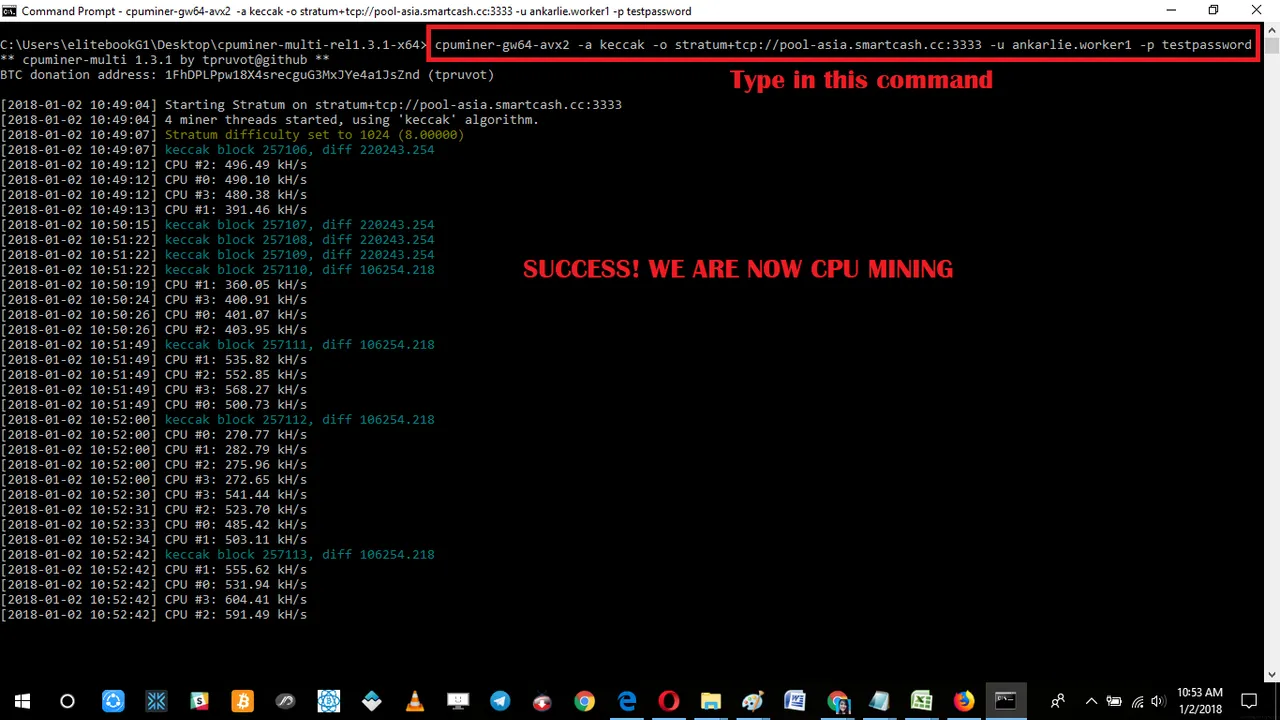This screenshot has width=1280, height=720.
Task: Open the People icon in system tray
Action: click(x=1057, y=701)
